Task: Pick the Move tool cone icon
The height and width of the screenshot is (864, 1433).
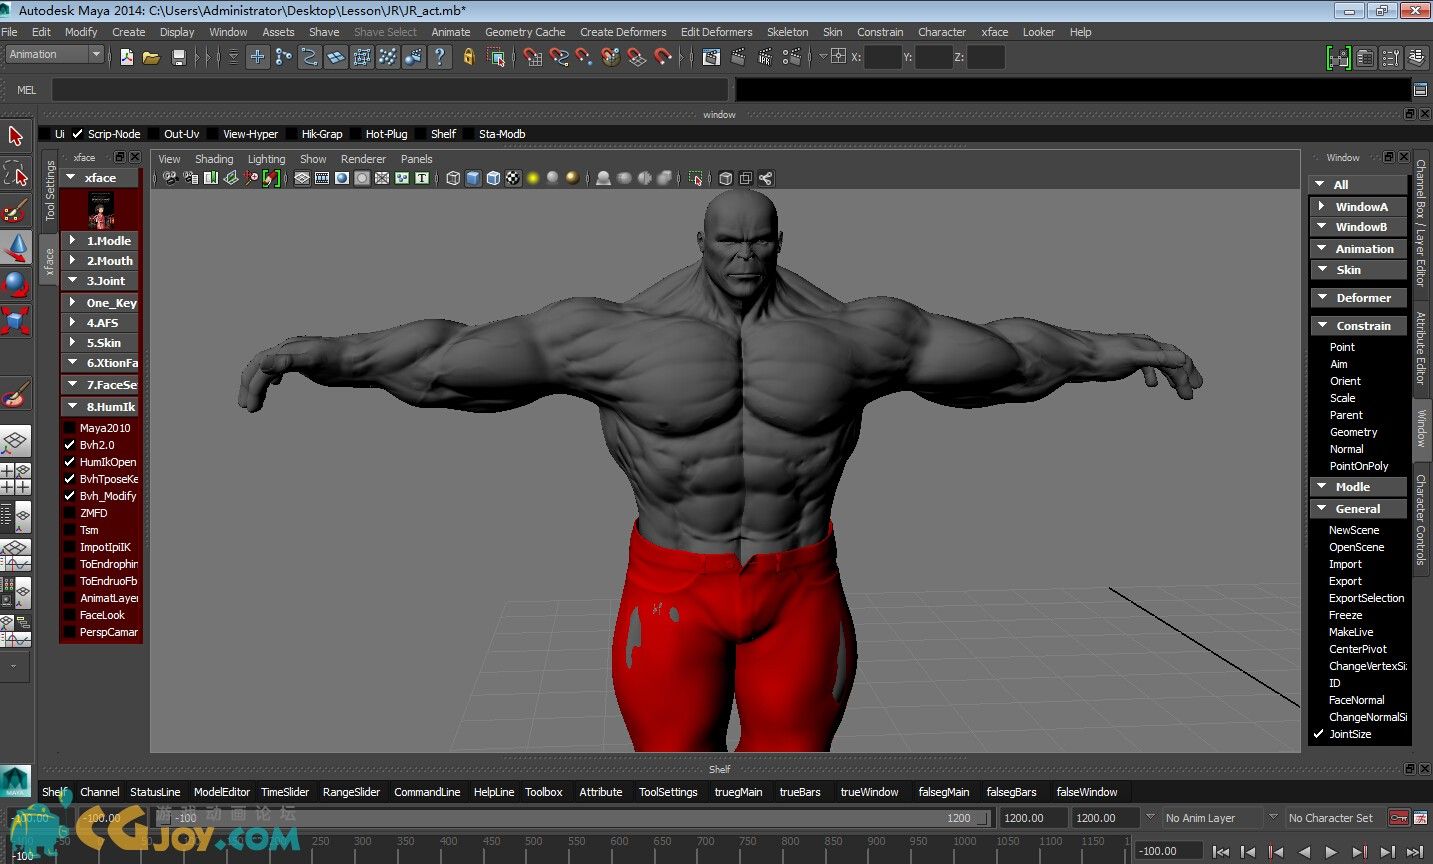Action: click(x=15, y=248)
